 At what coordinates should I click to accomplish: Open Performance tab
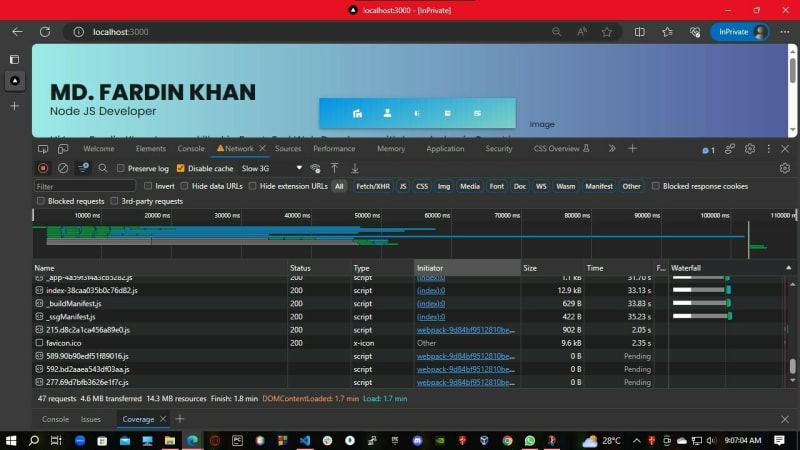point(334,148)
